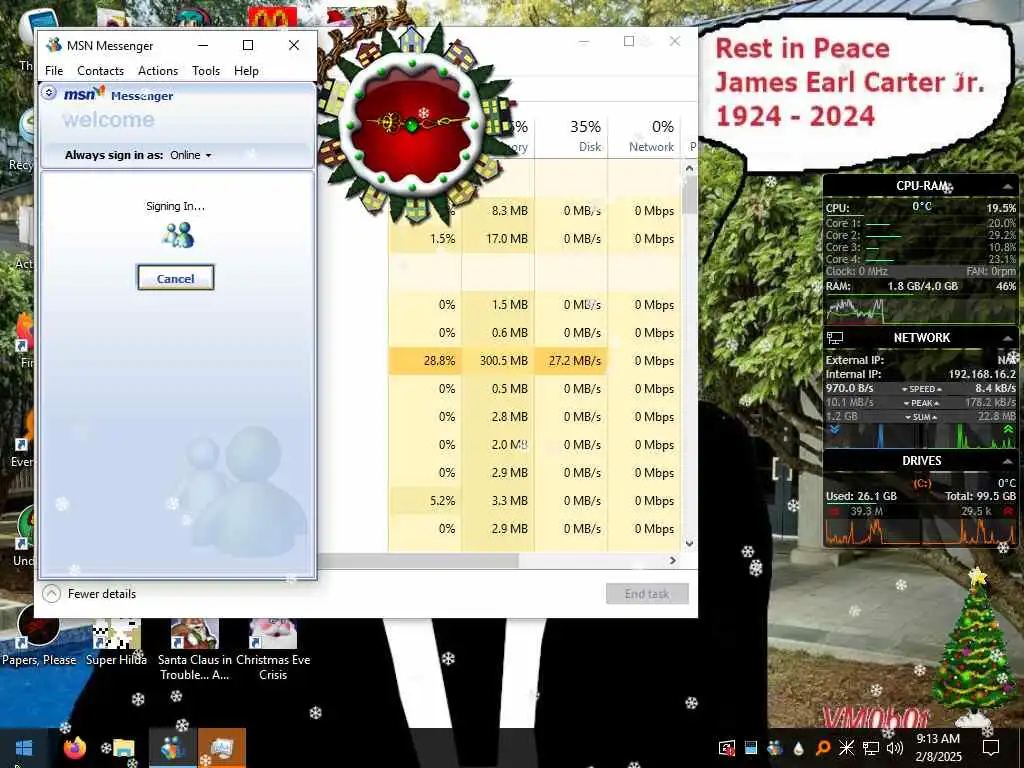Click the End task button in Task Manager
The height and width of the screenshot is (768, 1024).
pos(647,594)
